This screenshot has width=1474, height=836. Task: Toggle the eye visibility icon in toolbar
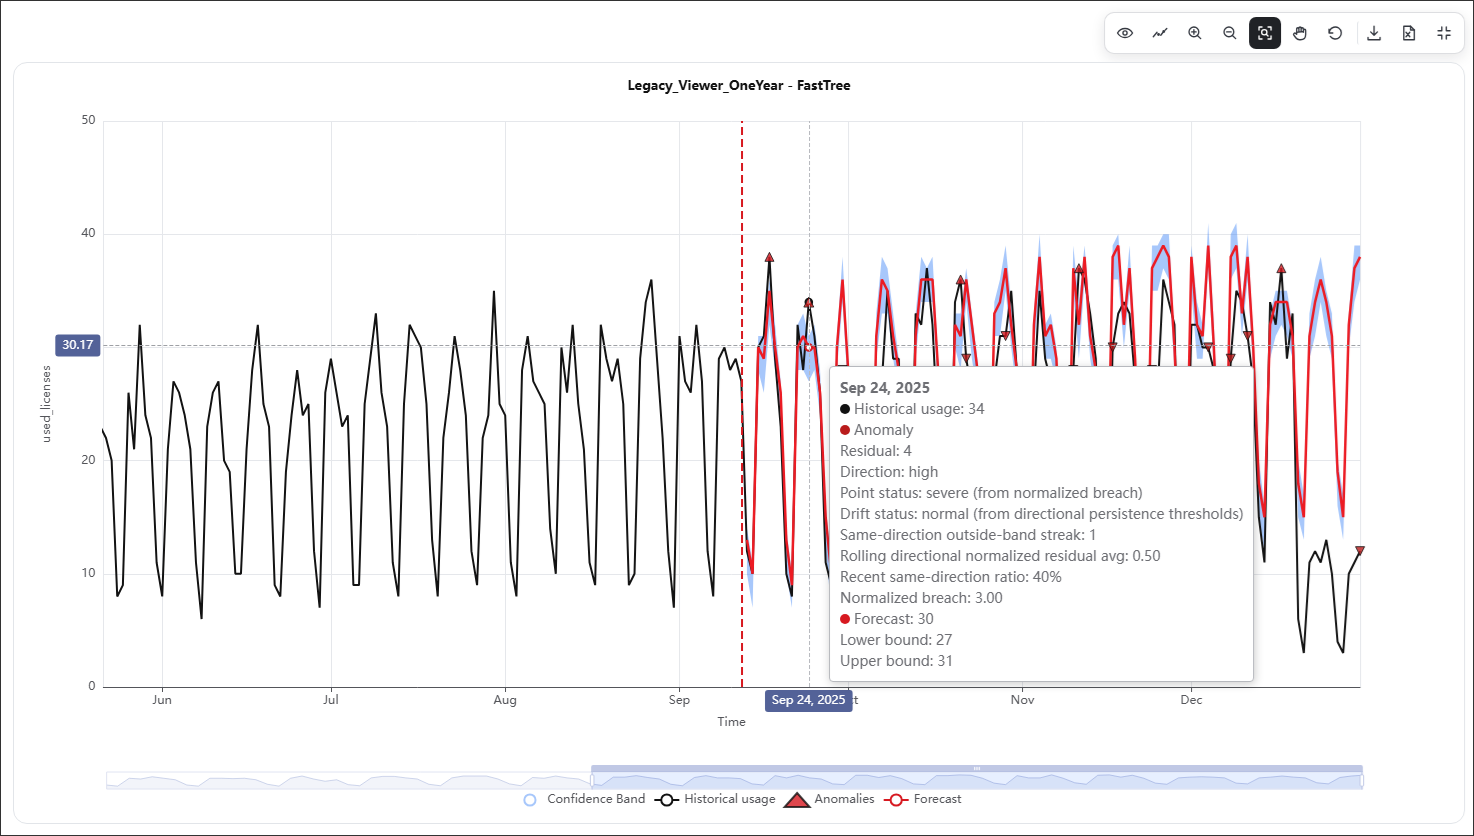pyautogui.click(x=1125, y=33)
